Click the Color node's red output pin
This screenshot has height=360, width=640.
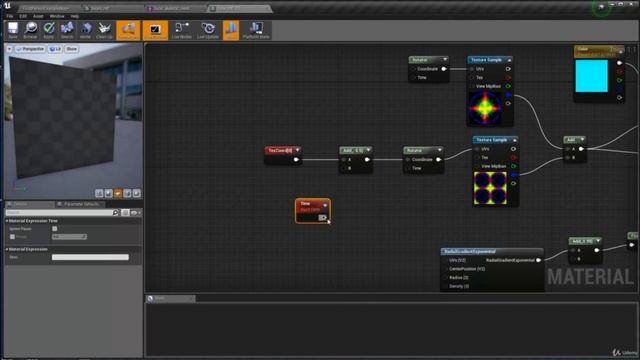pos(619,71)
